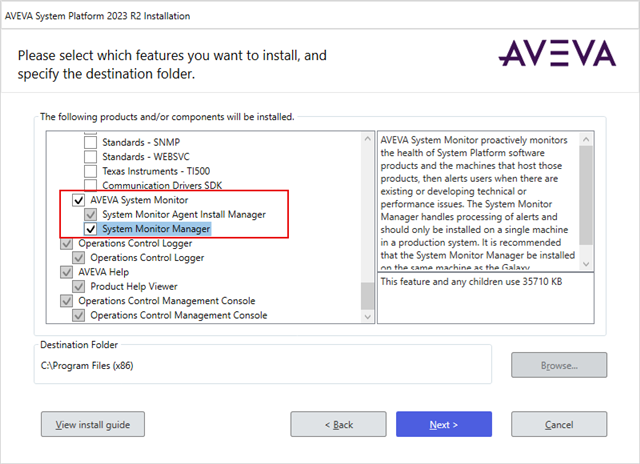Uncheck the AVEVA System Monitor checkbox
This screenshot has width=640, height=464.
78,200
